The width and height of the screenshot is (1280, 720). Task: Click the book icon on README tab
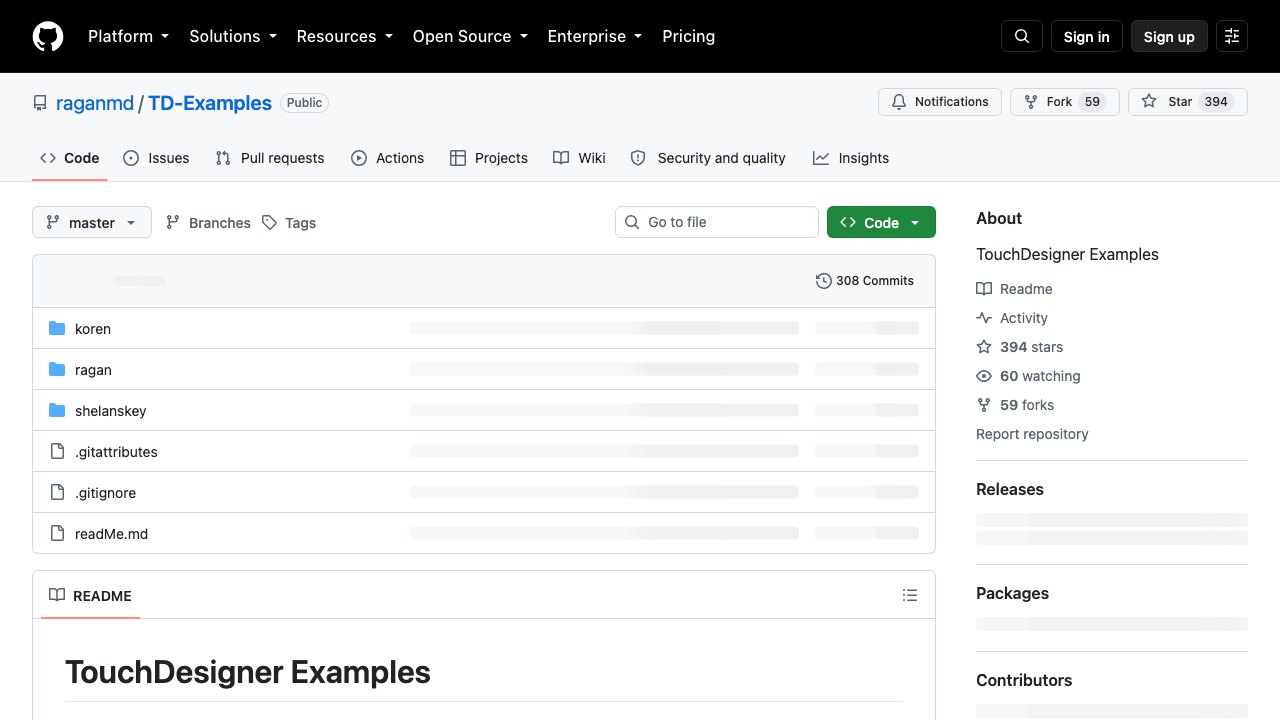[x=57, y=596]
